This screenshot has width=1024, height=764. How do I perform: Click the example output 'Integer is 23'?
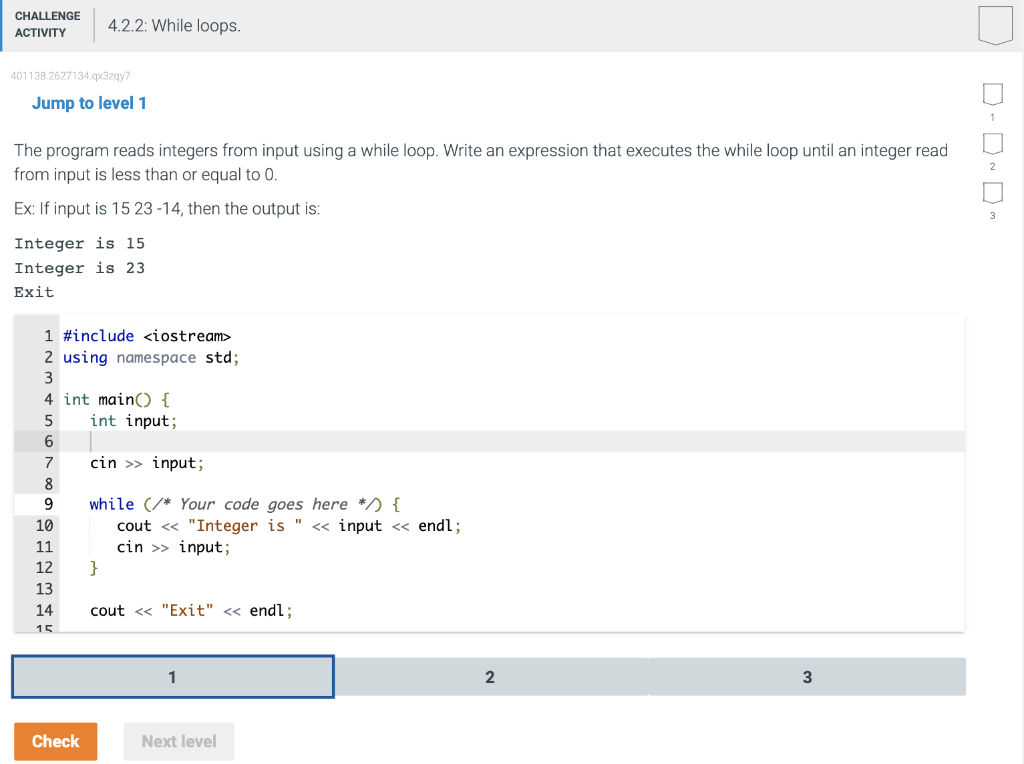click(x=80, y=268)
